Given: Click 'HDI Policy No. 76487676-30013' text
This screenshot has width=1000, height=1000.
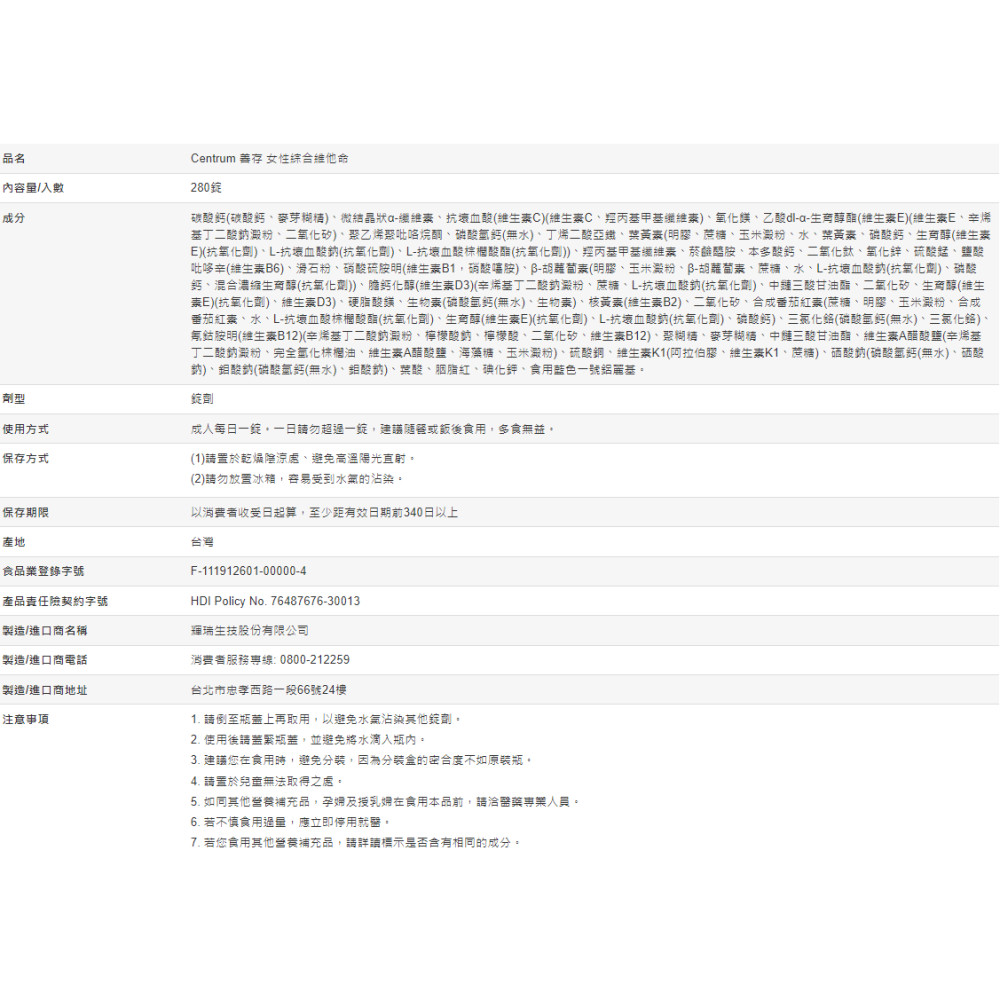Looking at the screenshot, I should point(275,601).
